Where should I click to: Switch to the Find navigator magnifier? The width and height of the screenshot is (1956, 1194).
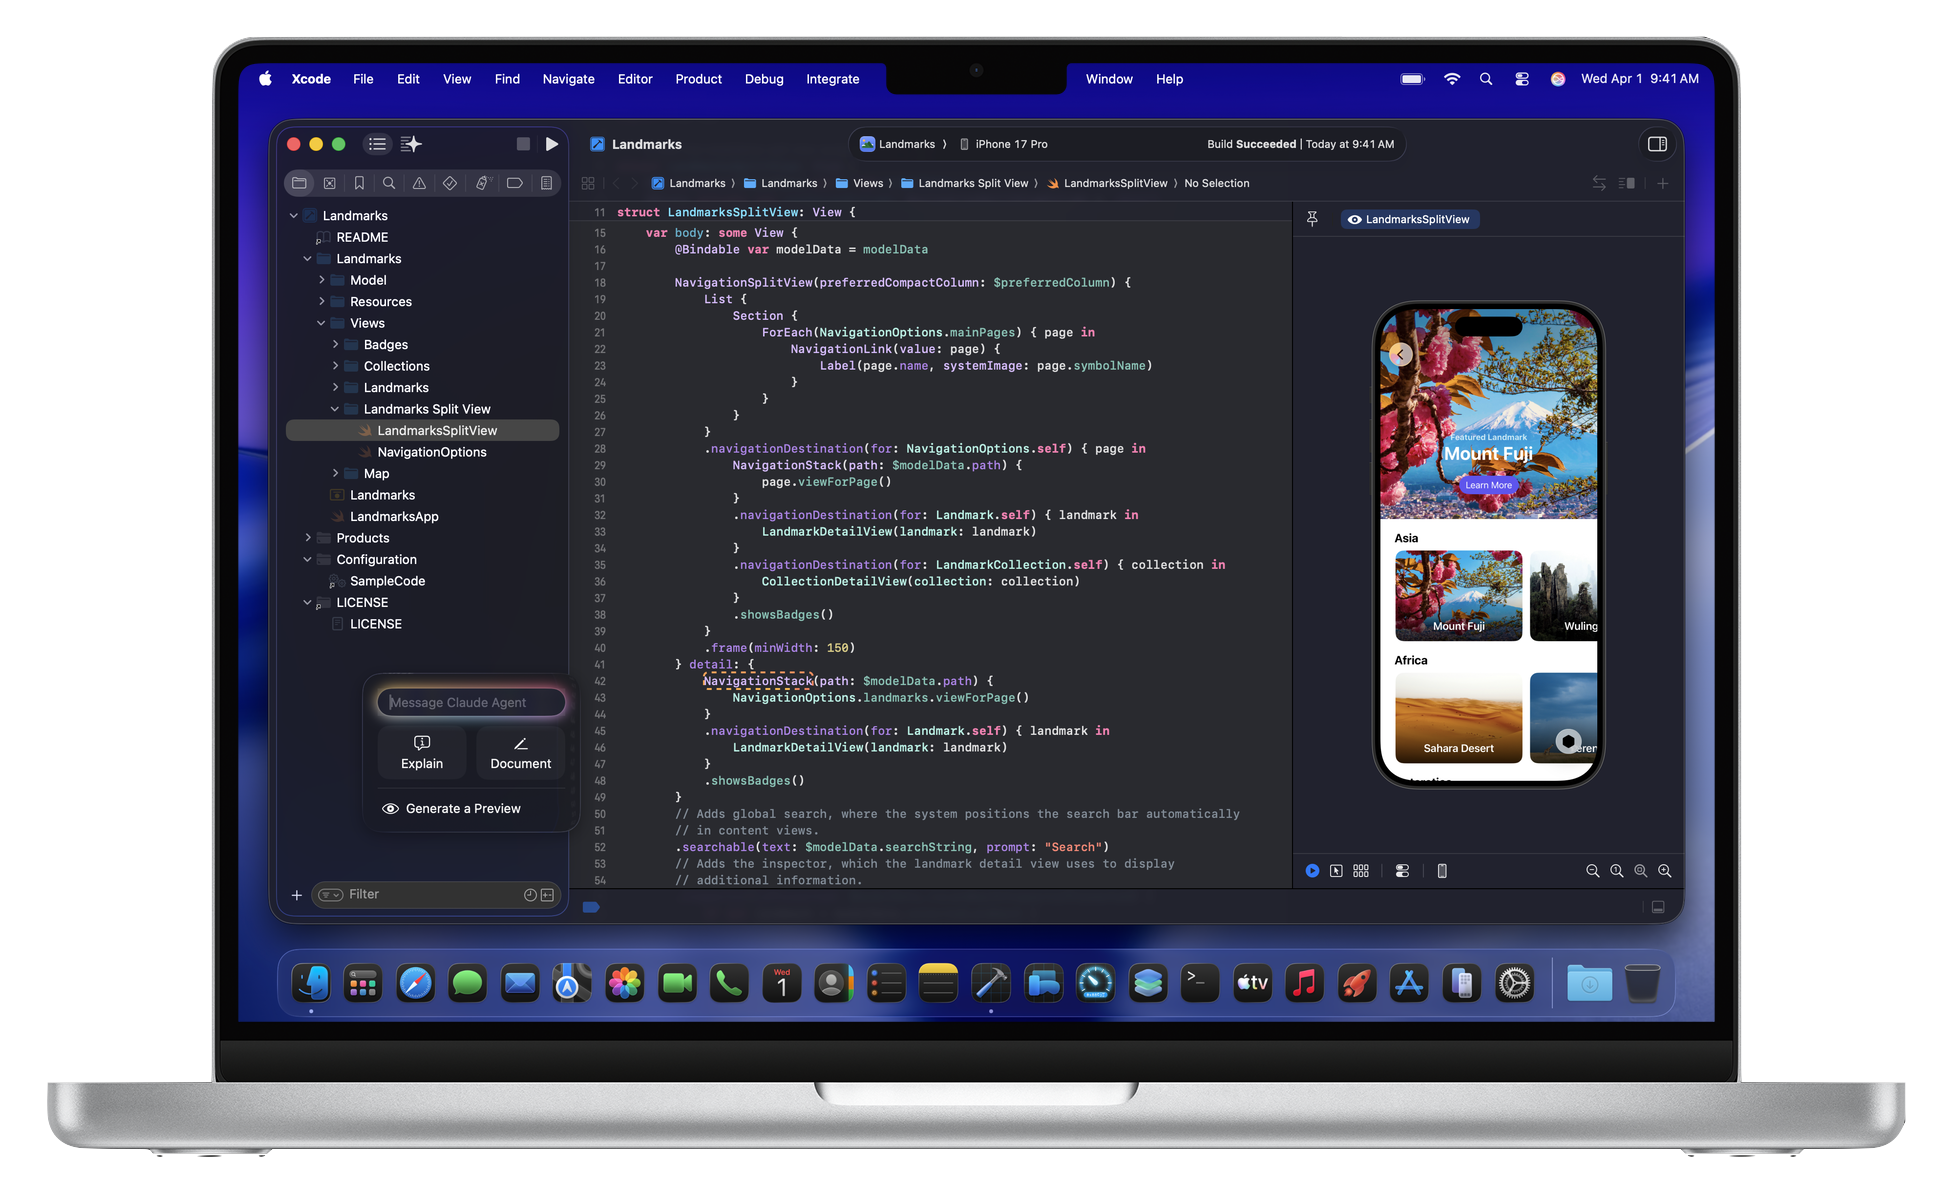[x=389, y=183]
